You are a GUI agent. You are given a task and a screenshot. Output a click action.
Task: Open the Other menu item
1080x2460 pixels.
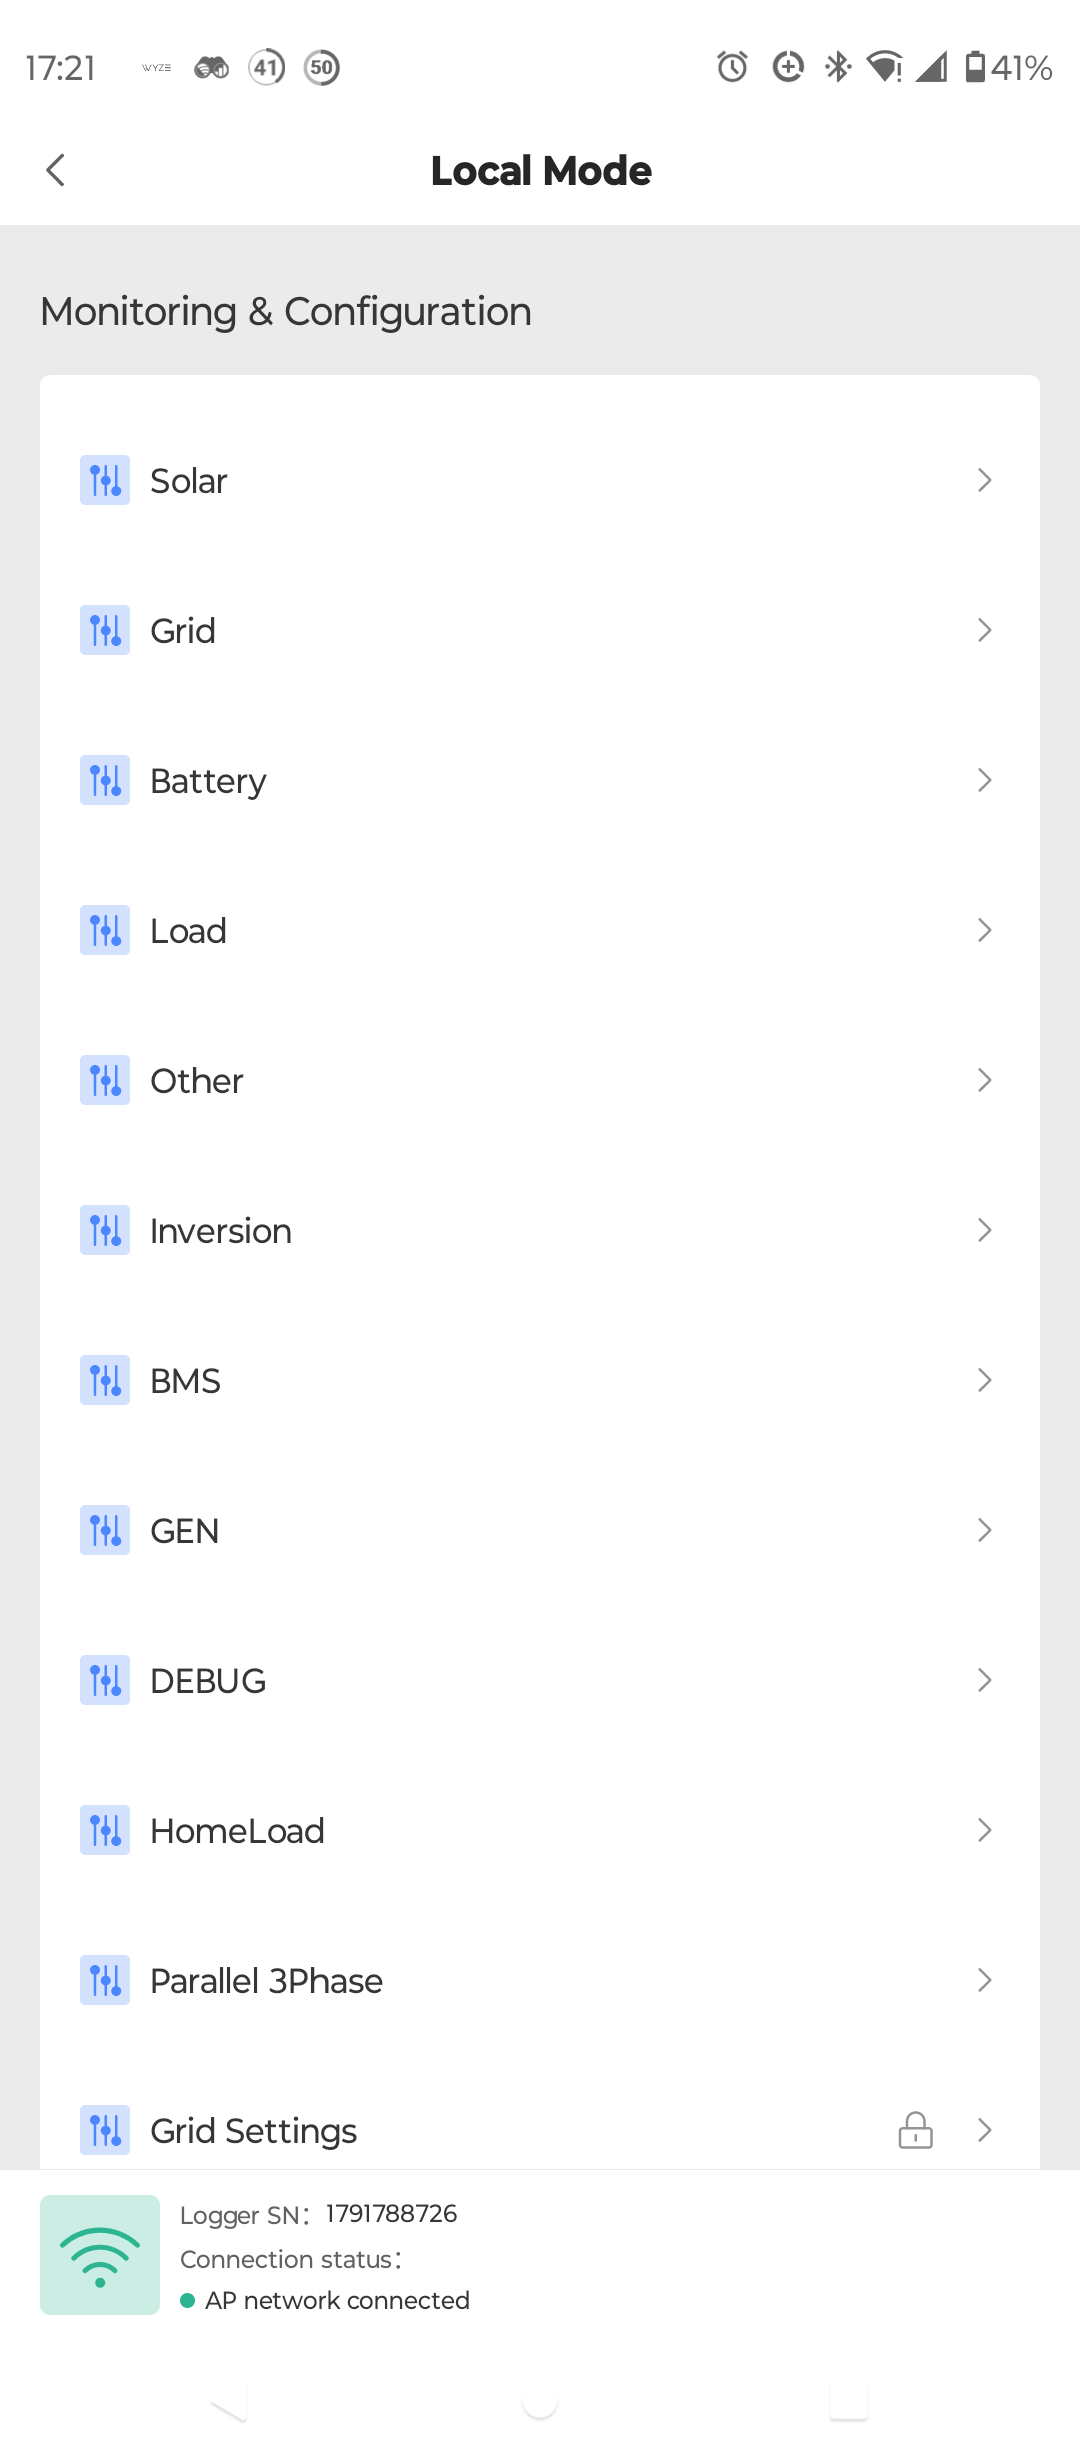point(197,1081)
